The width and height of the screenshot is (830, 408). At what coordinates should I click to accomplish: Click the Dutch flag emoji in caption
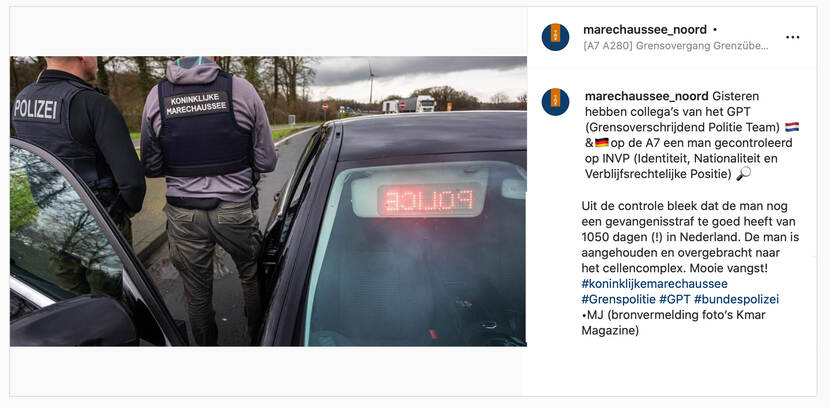pyautogui.click(x=792, y=127)
